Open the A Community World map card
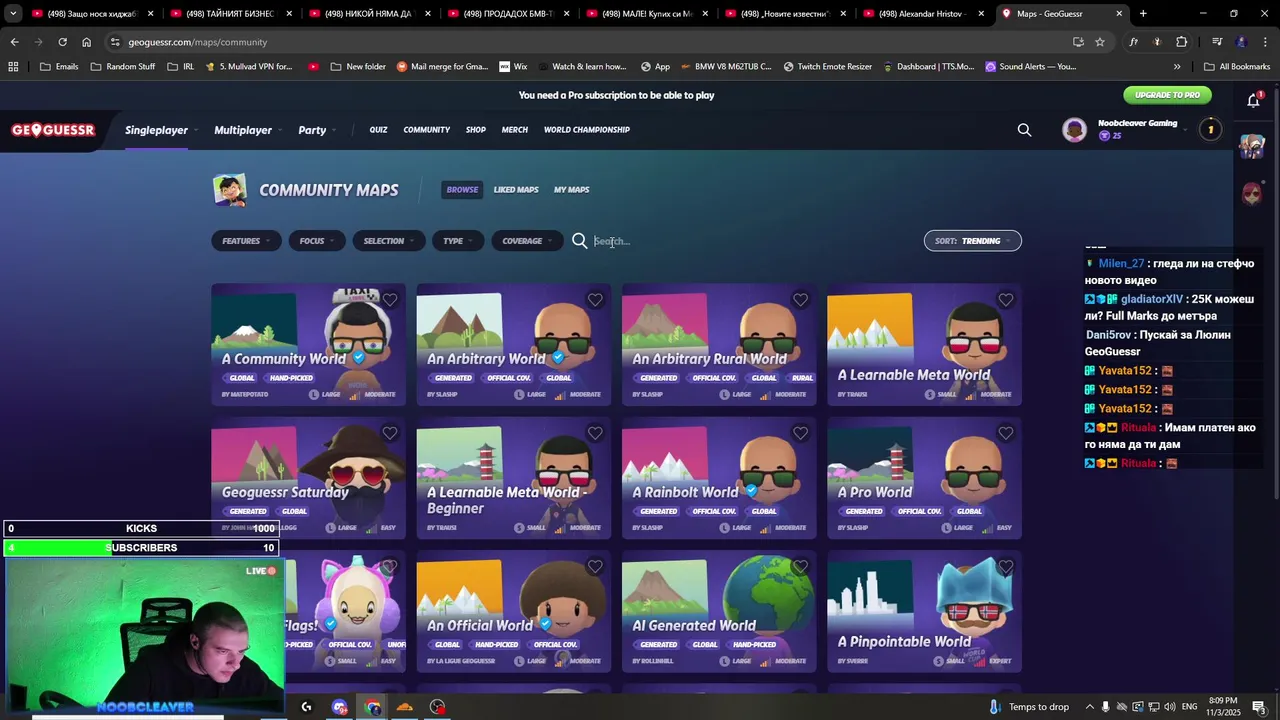Image resolution: width=1280 pixels, height=720 pixels. (x=308, y=344)
